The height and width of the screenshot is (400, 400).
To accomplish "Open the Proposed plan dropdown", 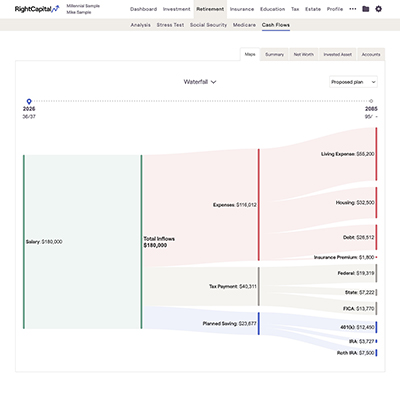I will coord(353,82).
